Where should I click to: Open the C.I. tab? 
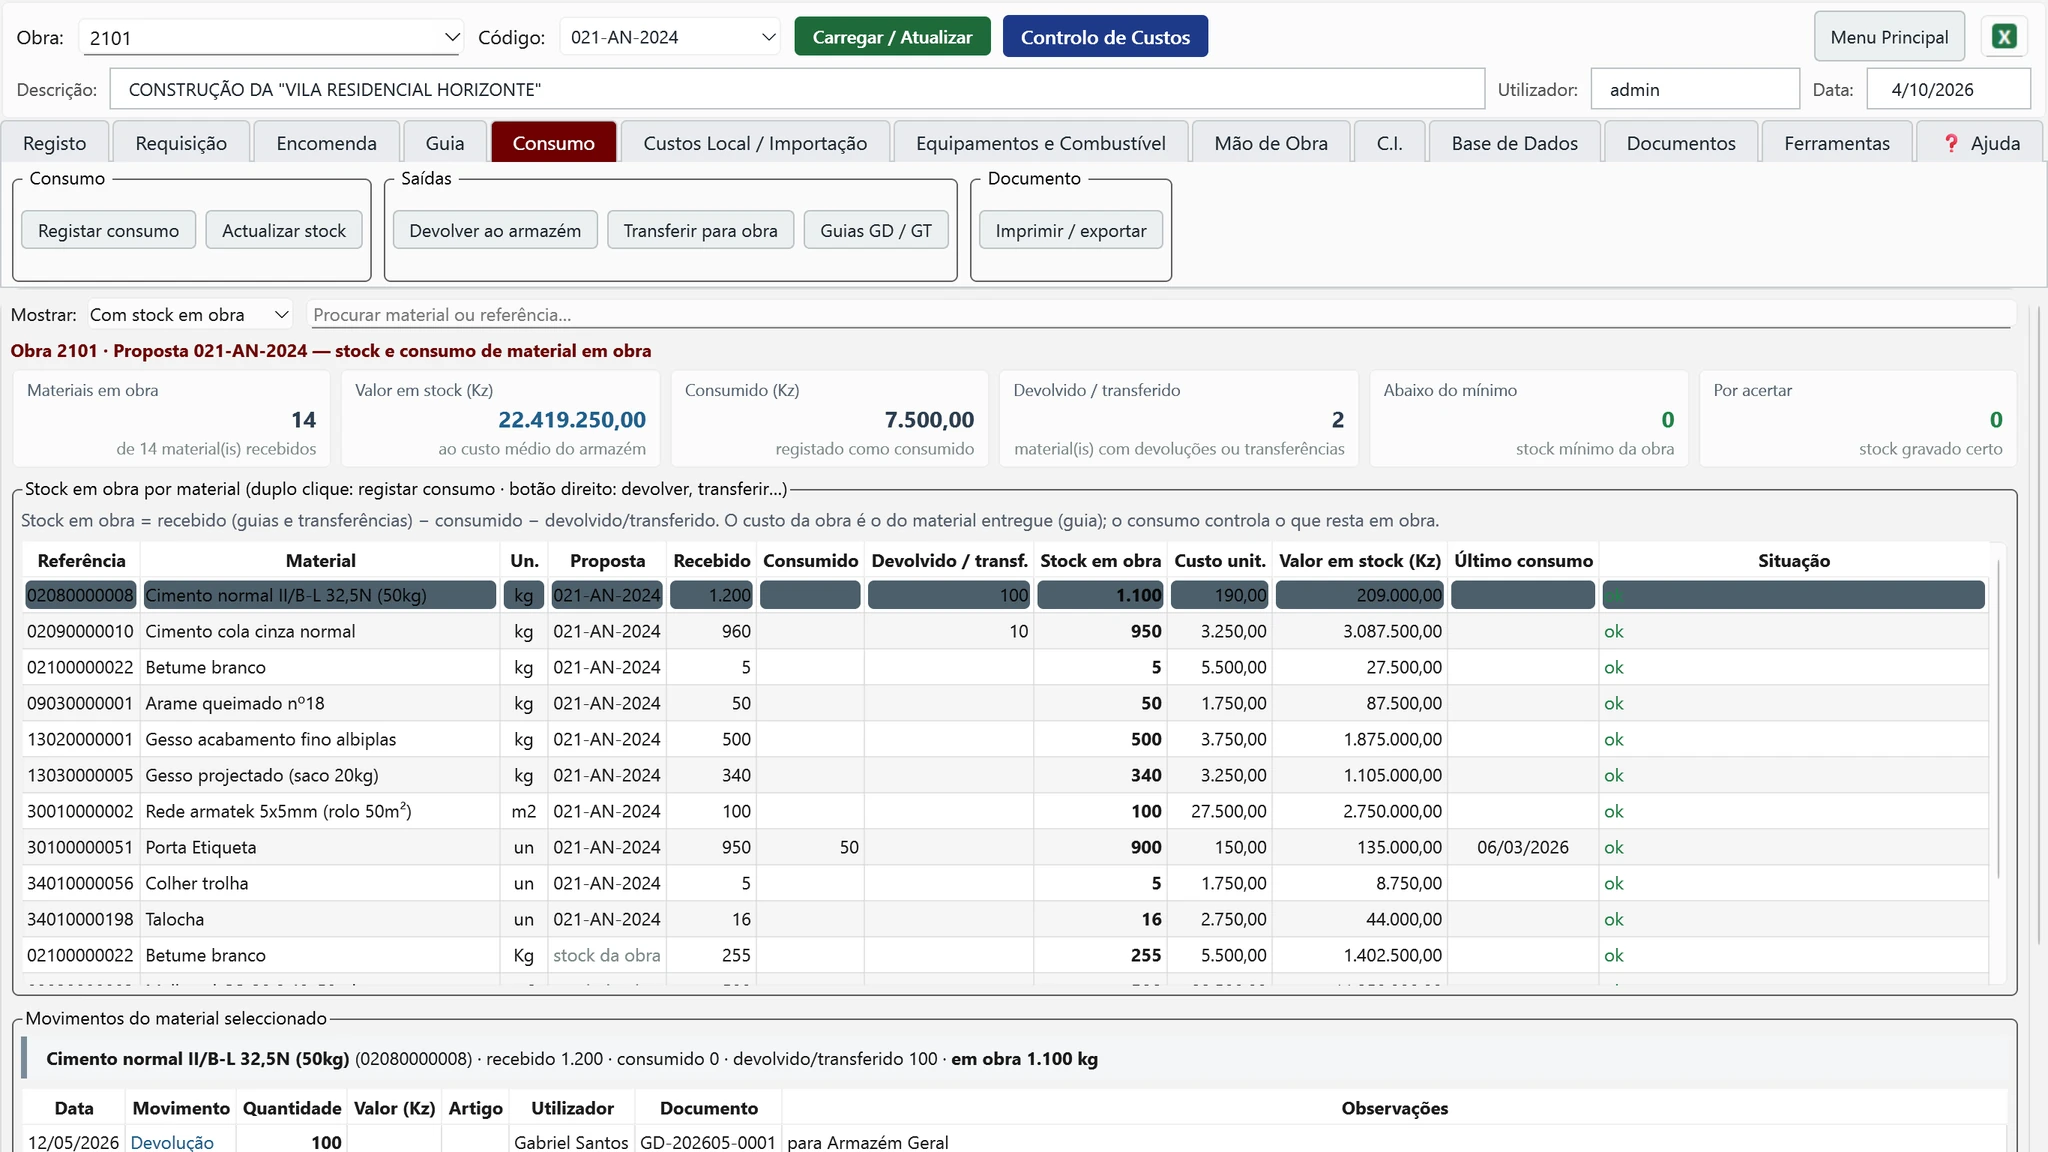tap(1390, 143)
